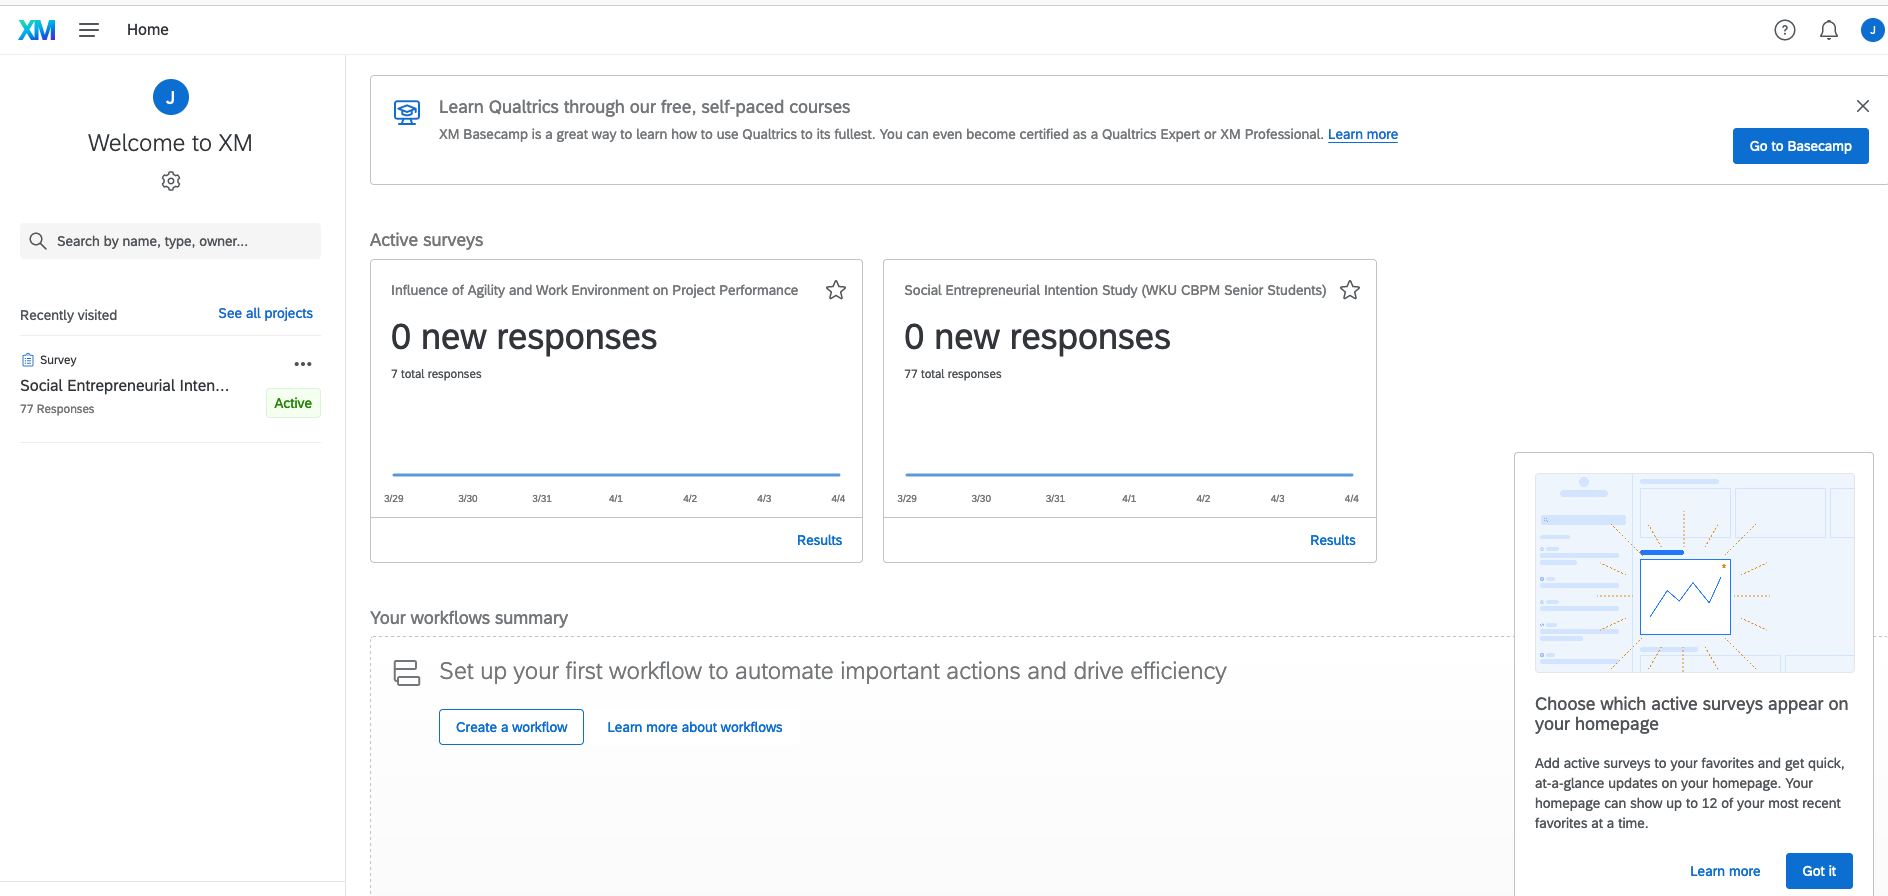Viewport: 1888px width, 896px height.
Task: Click the Home breadcrumb label
Action: [148, 30]
